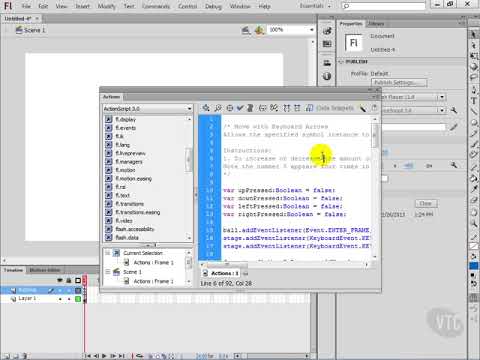
Task: Click the Play button in timeline controls
Action: click(104, 356)
